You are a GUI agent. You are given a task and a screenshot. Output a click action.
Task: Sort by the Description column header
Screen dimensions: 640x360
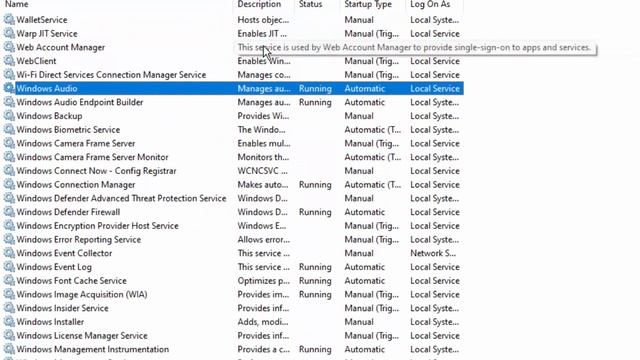tap(259, 4)
